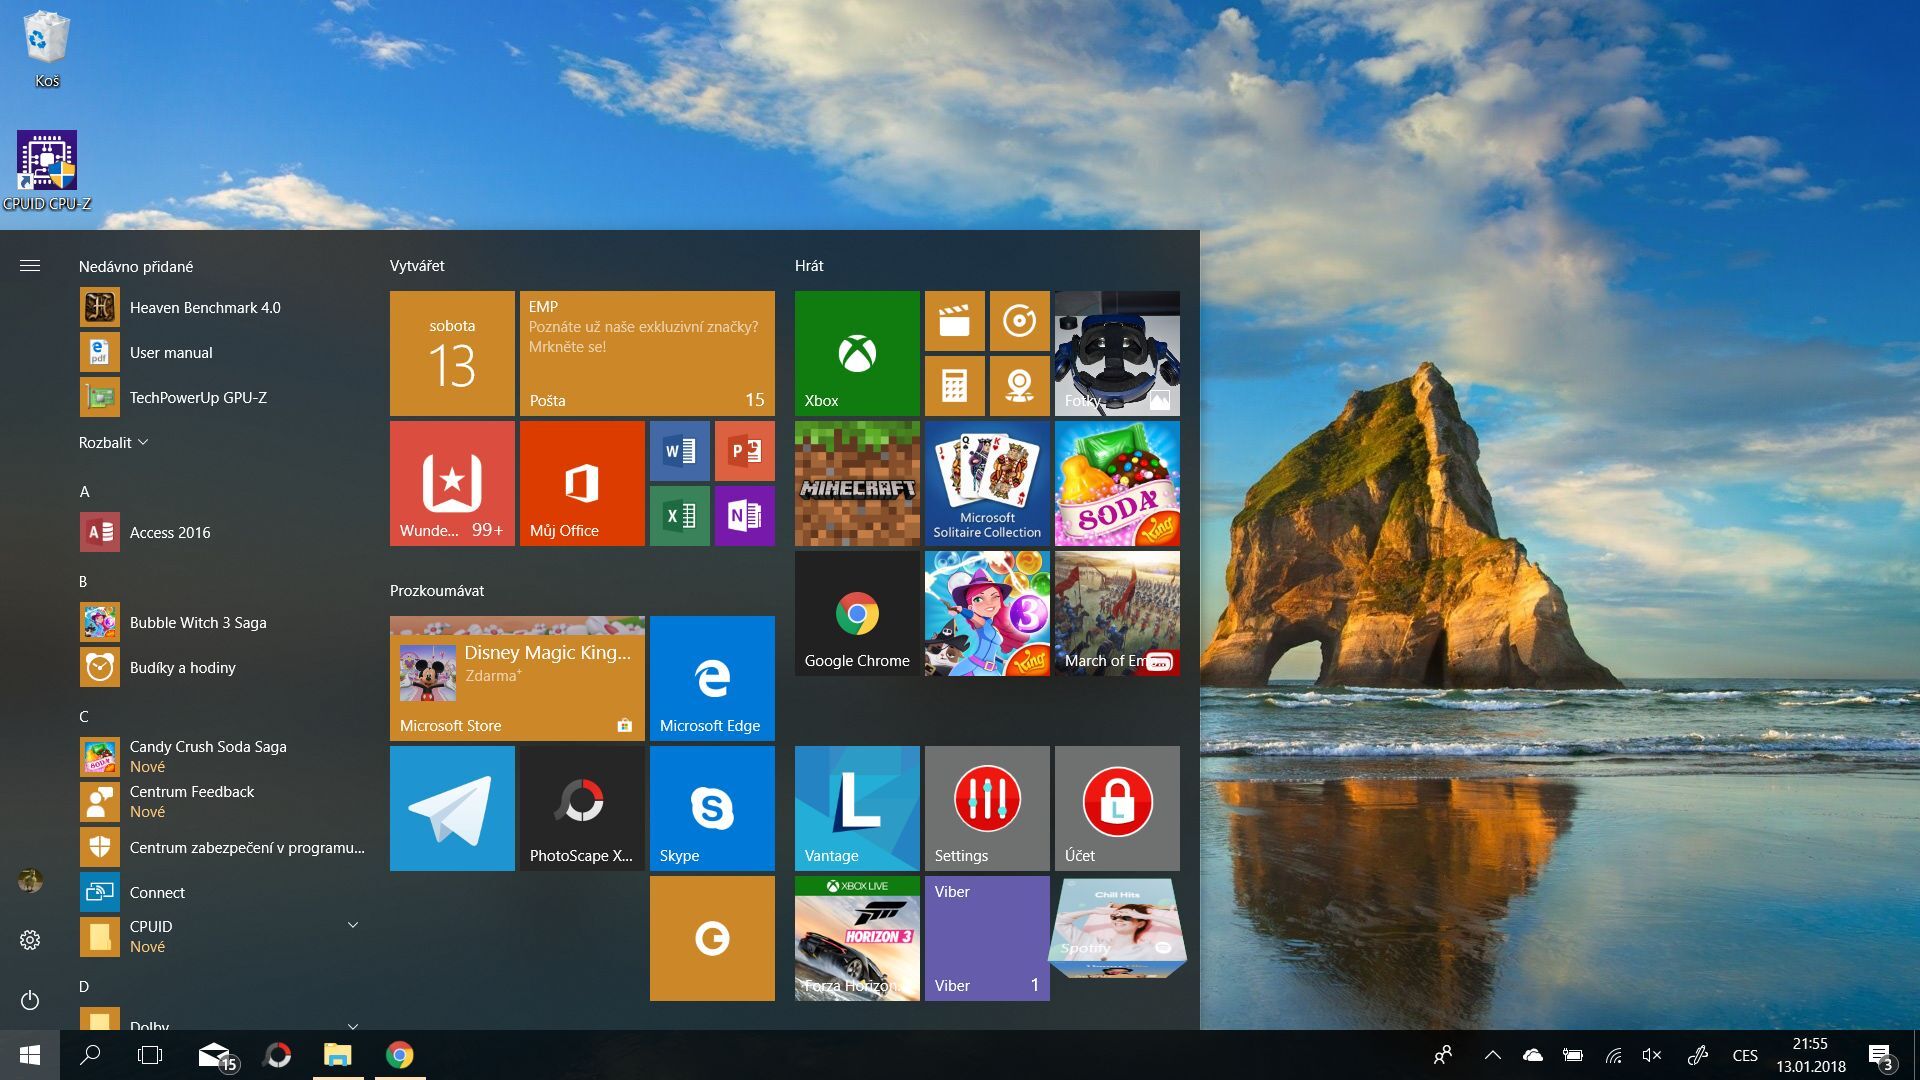Viewport: 1920px width, 1080px height.
Task: Open Microsoft Solitaire Collection tile
Action: 987,483
